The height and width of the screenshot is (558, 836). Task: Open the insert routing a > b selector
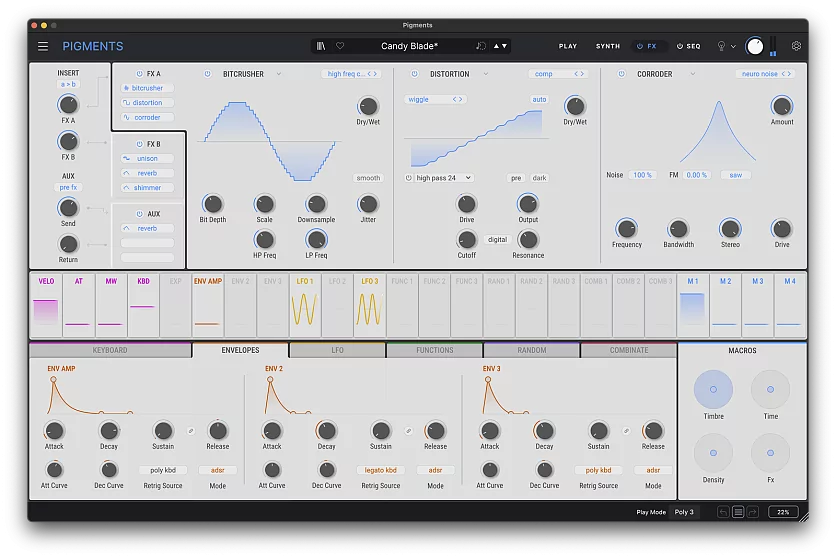pyautogui.click(x=68, y=84)
